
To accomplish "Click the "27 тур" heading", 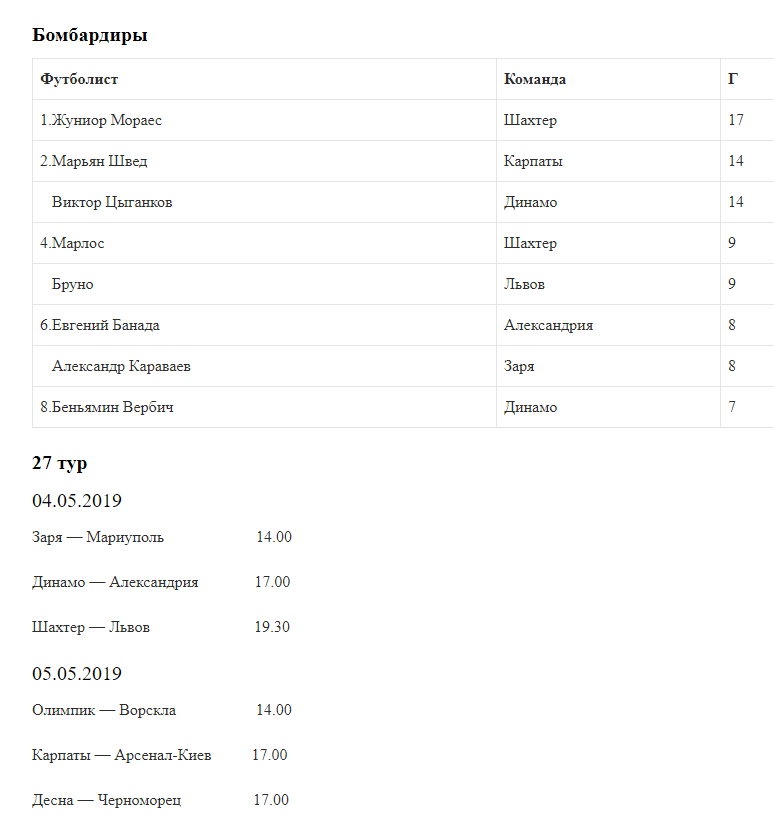I will pos(59,463).
